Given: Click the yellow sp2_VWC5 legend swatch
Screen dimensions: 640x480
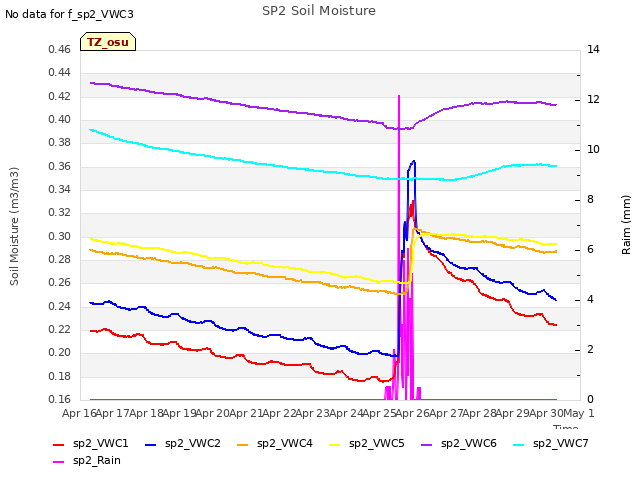Looking at the screenshot, I should click(x=335, y=444).
